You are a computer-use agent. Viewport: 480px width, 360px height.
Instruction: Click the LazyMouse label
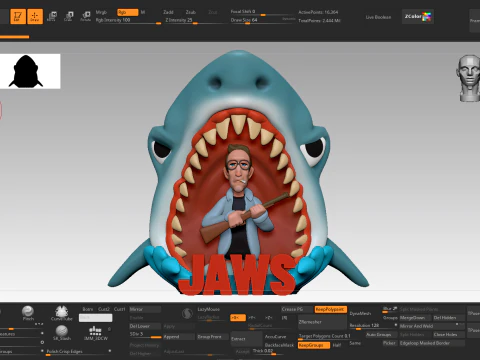[x=209, y=309]
